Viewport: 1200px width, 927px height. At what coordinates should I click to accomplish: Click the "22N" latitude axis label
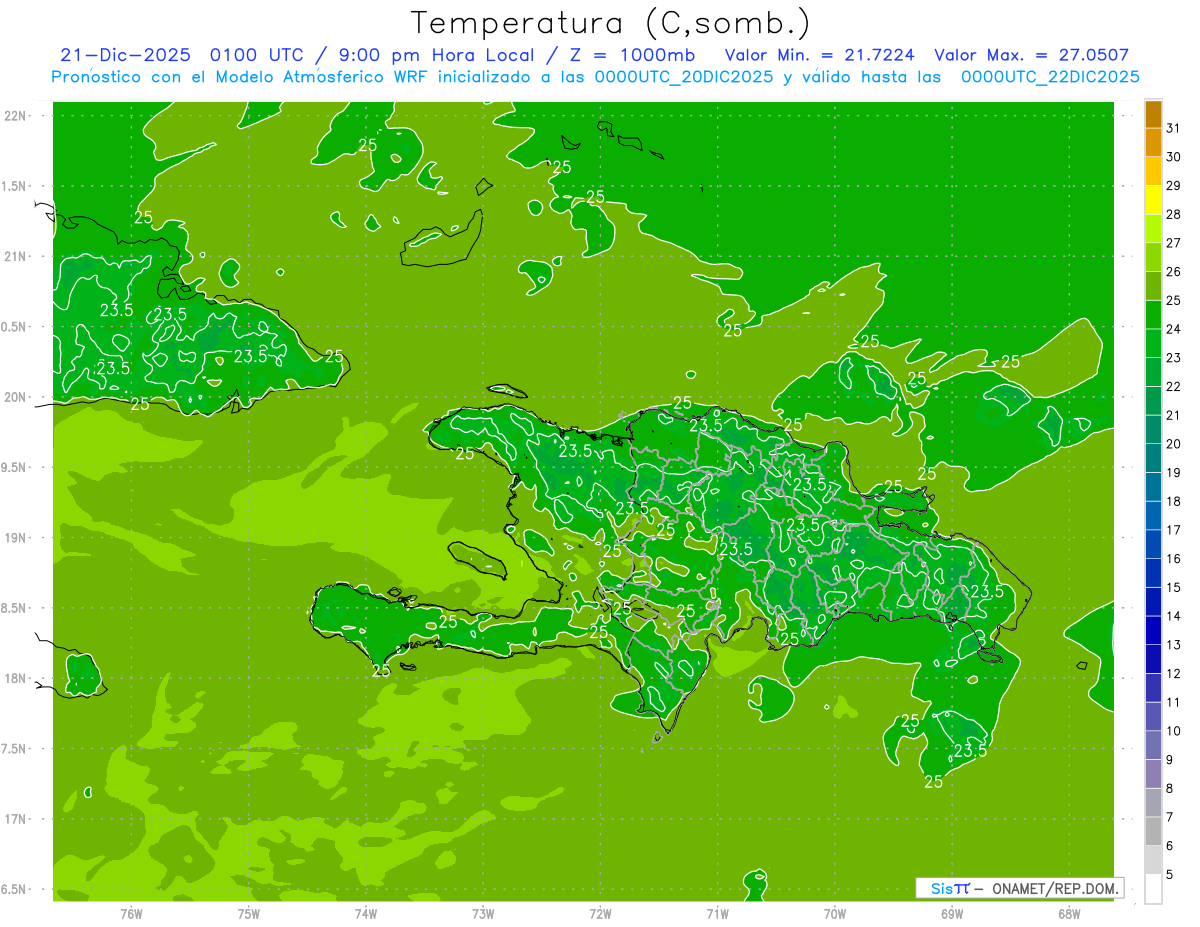tap(17, 115)
